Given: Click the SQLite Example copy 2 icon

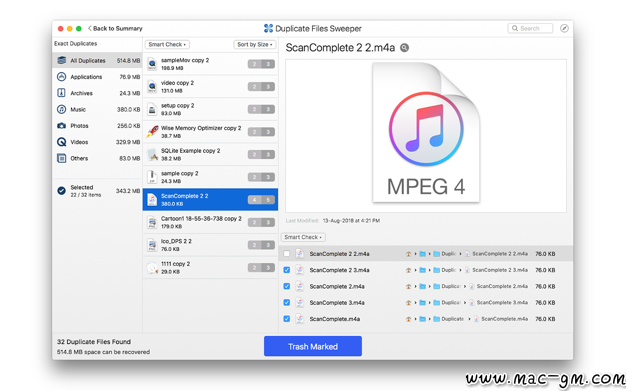Looking at the screenshot, I should (x=152, y=155).
